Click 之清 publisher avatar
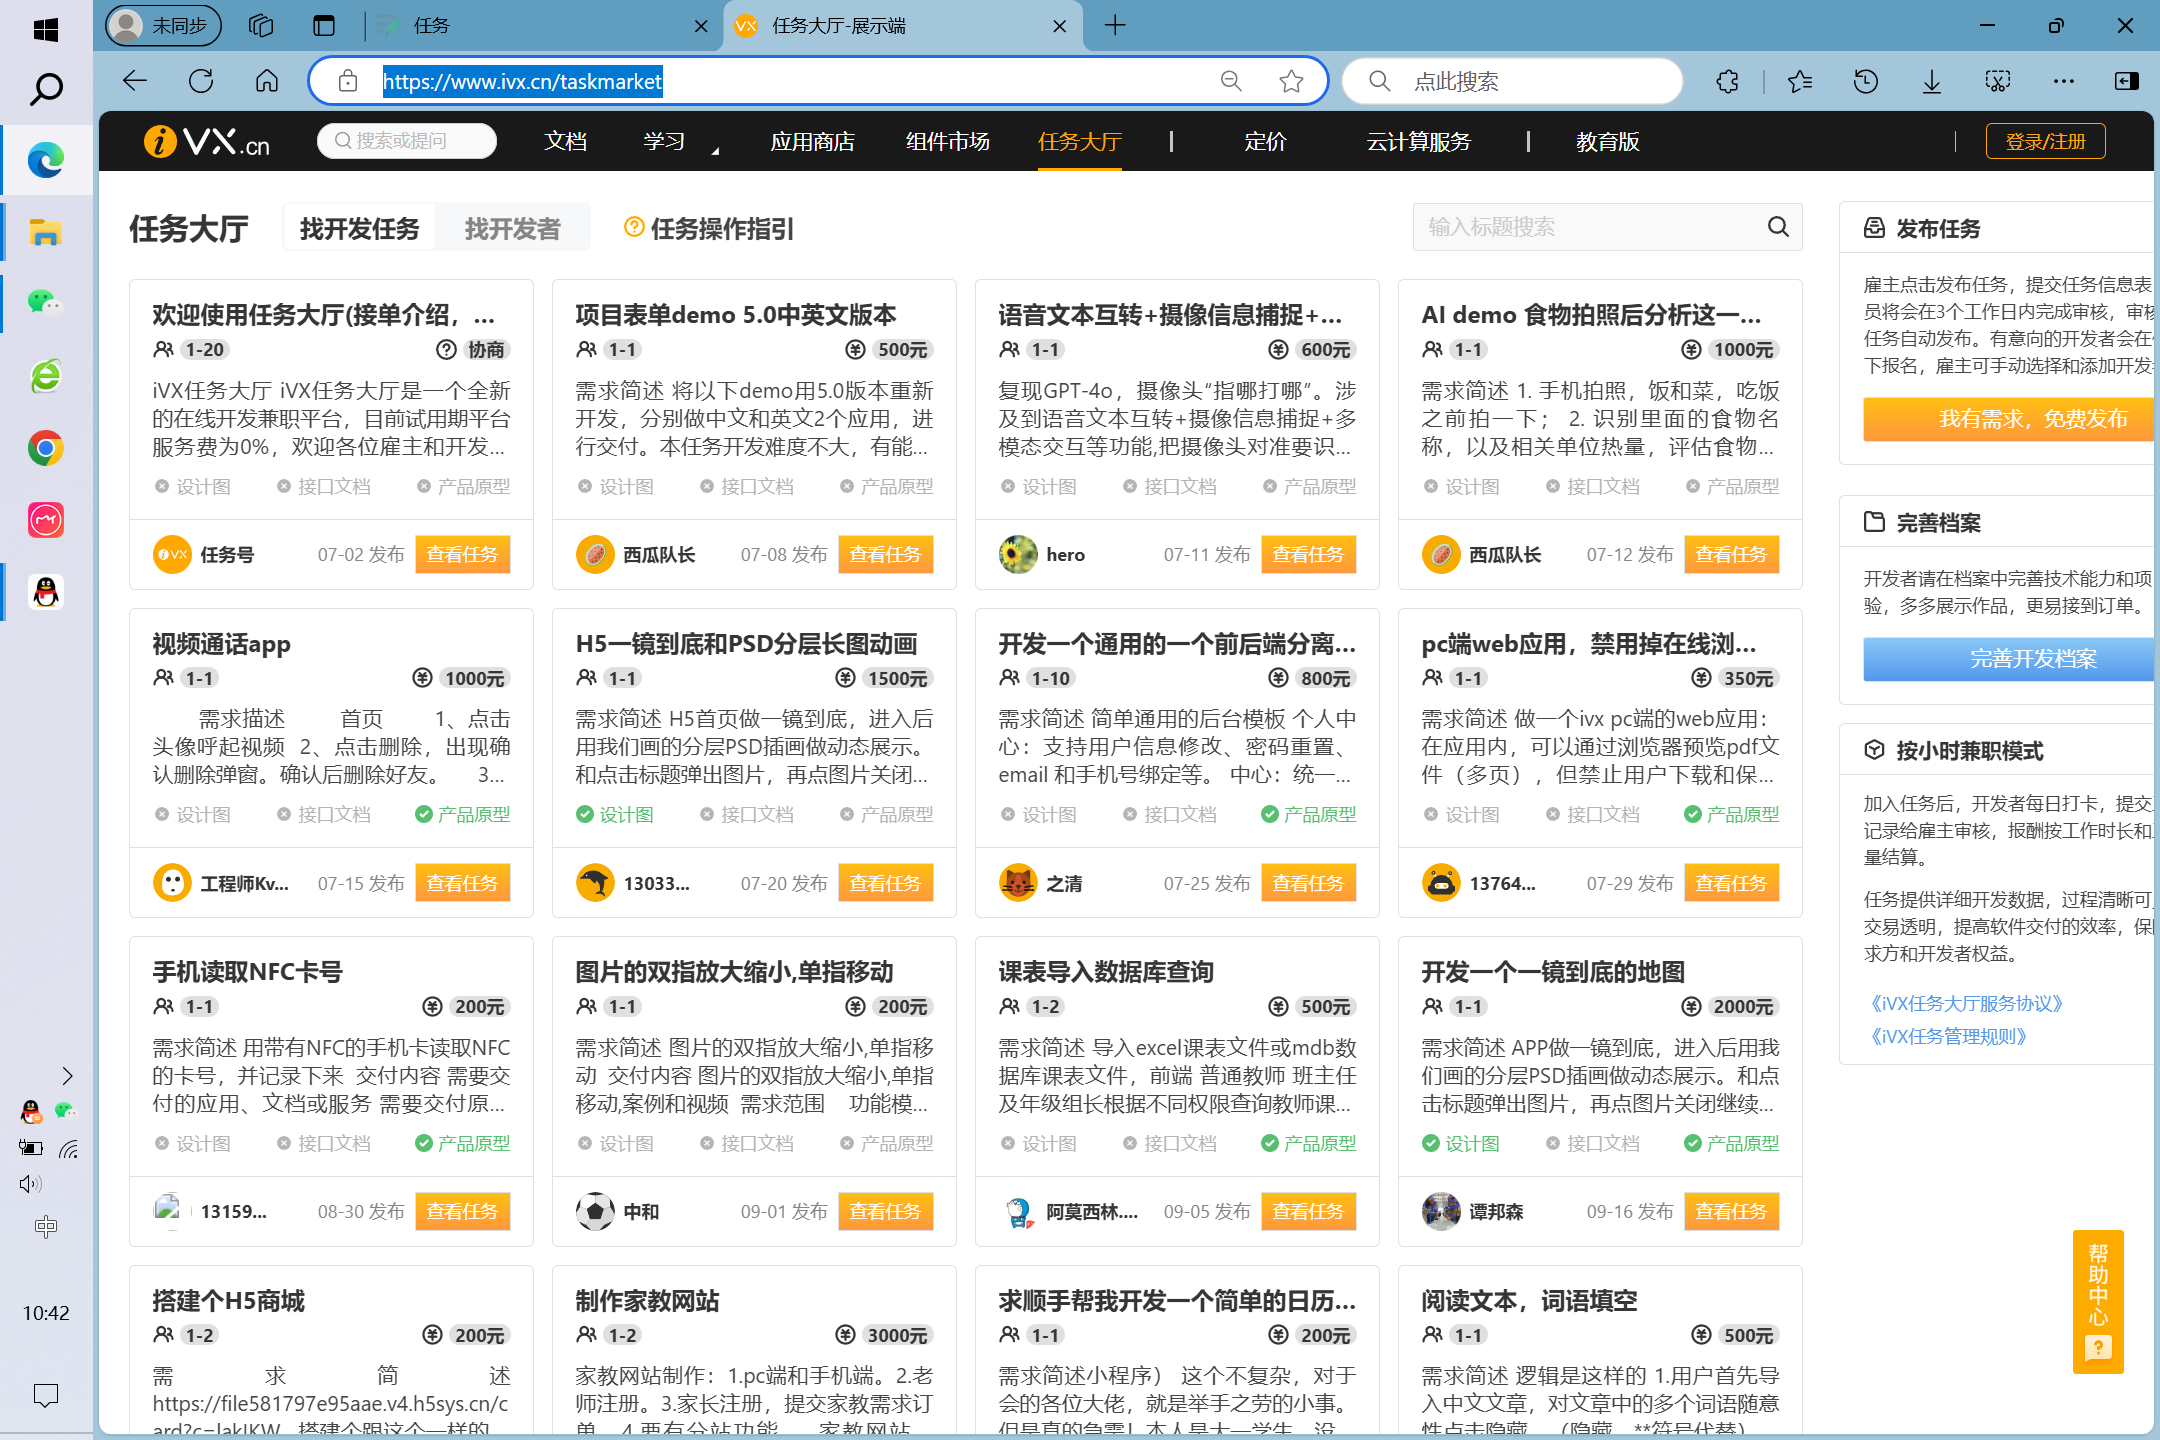 [x=1018, y=883]
